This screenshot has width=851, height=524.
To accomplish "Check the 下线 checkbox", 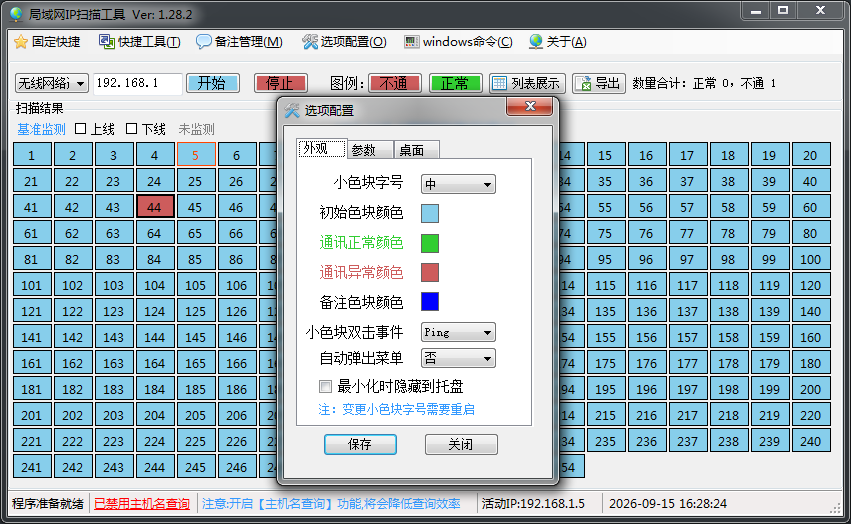I will (x=131, y=129).
